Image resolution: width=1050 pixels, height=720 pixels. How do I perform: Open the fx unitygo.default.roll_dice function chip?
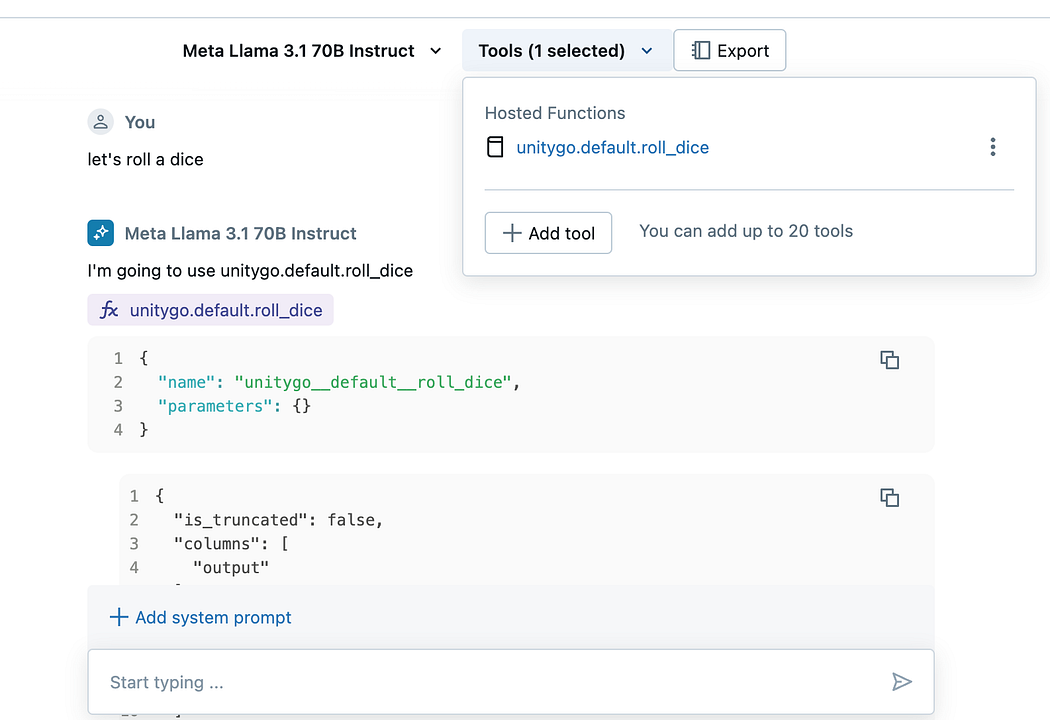(x=210, y=310)
